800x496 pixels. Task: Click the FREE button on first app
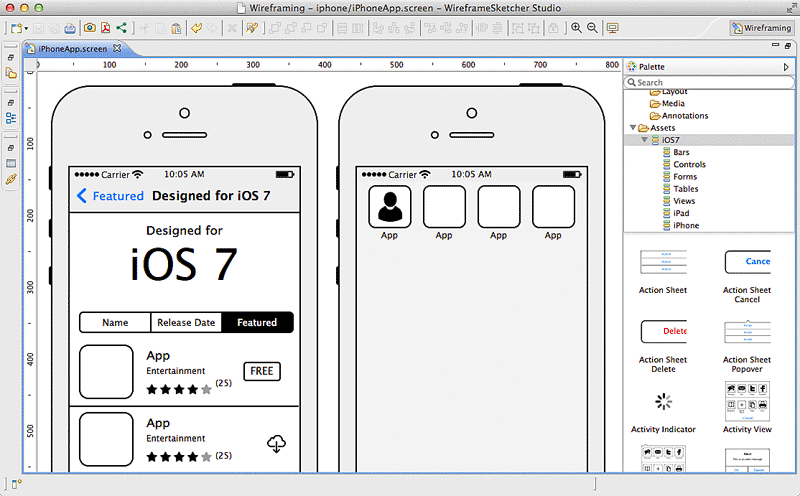pyautogui.click(x=262, y=371)
